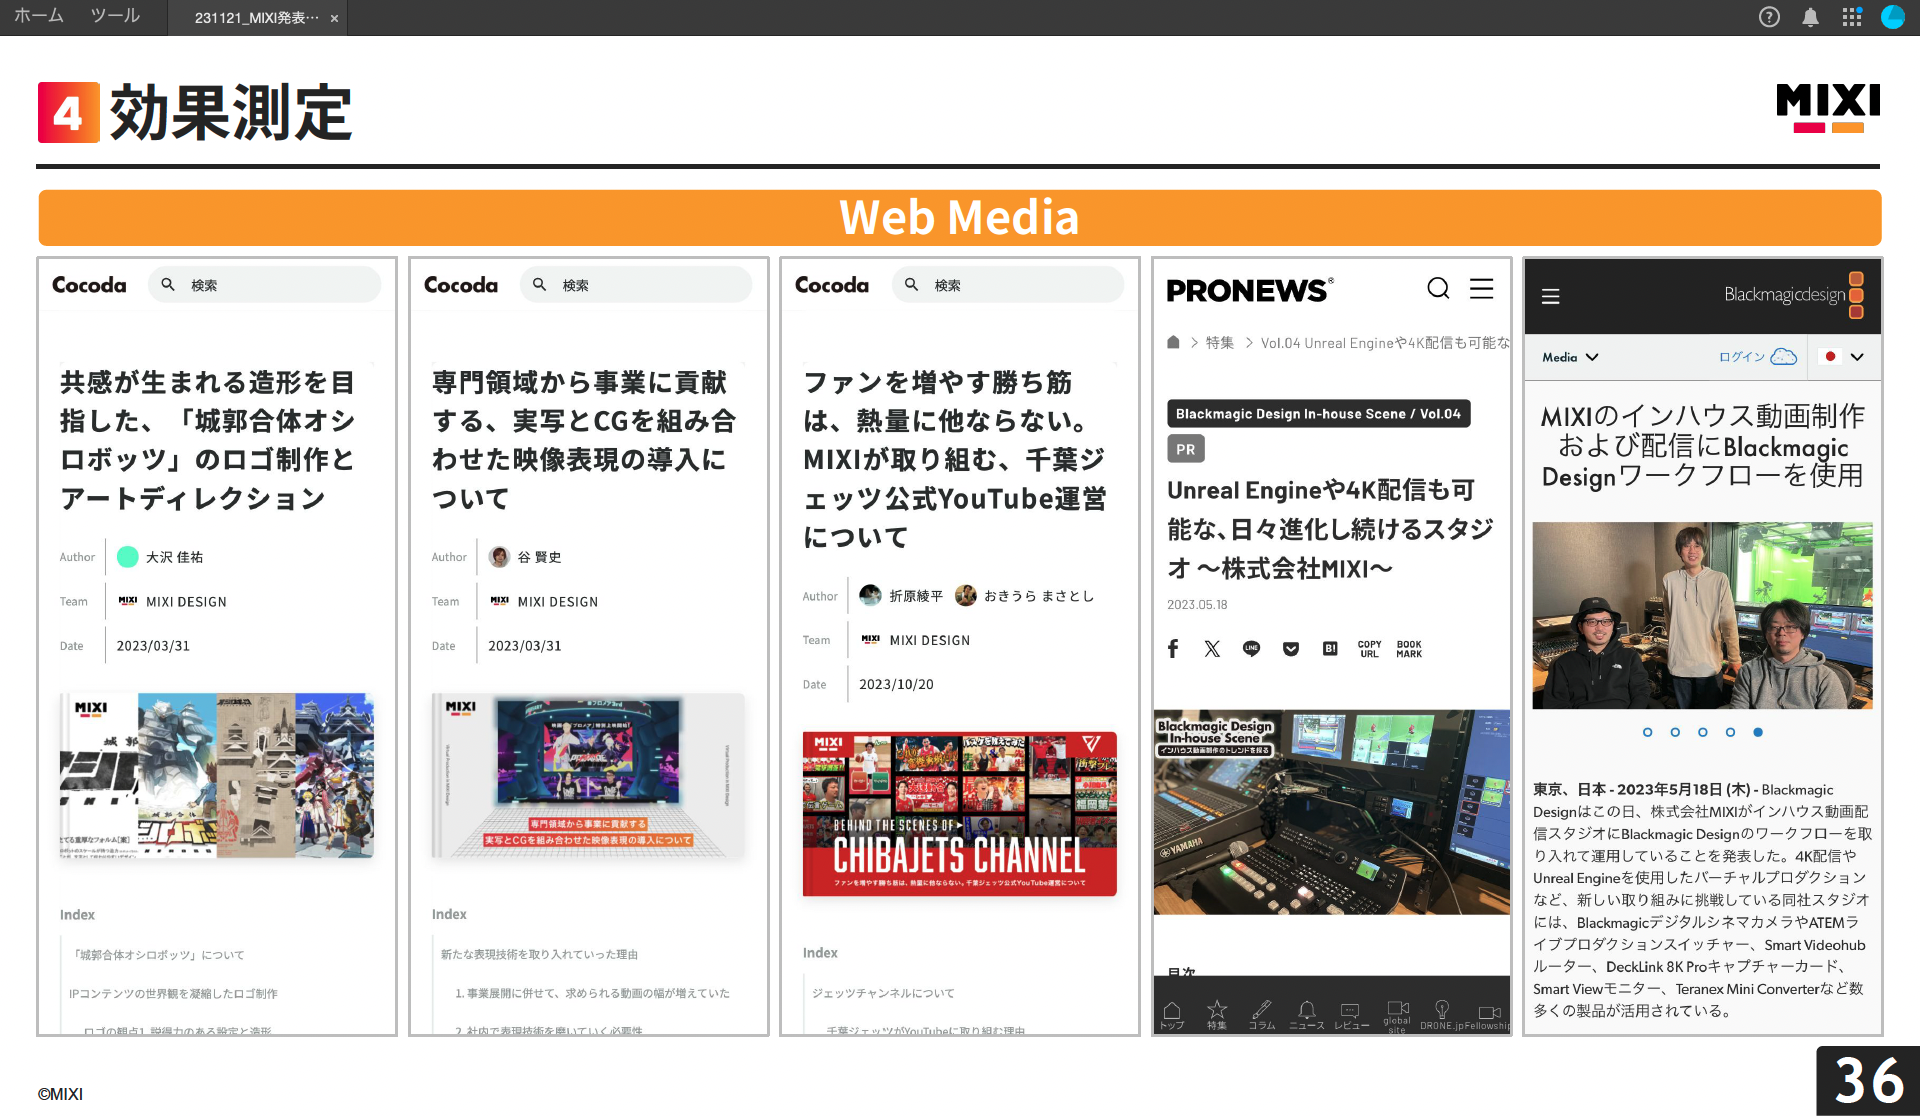This screenshot has width=1920, height=1116.
Task: Share the article using the LINE icon
Action: (x=1251, y=648)
